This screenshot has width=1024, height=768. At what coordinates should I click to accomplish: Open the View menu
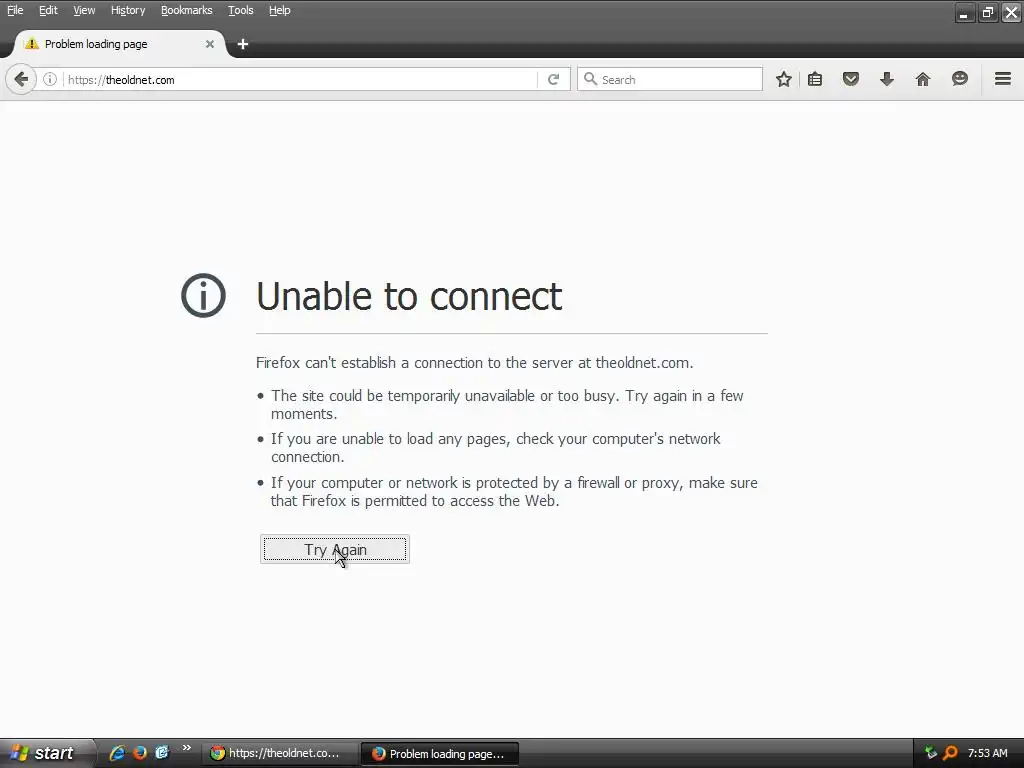84,10
